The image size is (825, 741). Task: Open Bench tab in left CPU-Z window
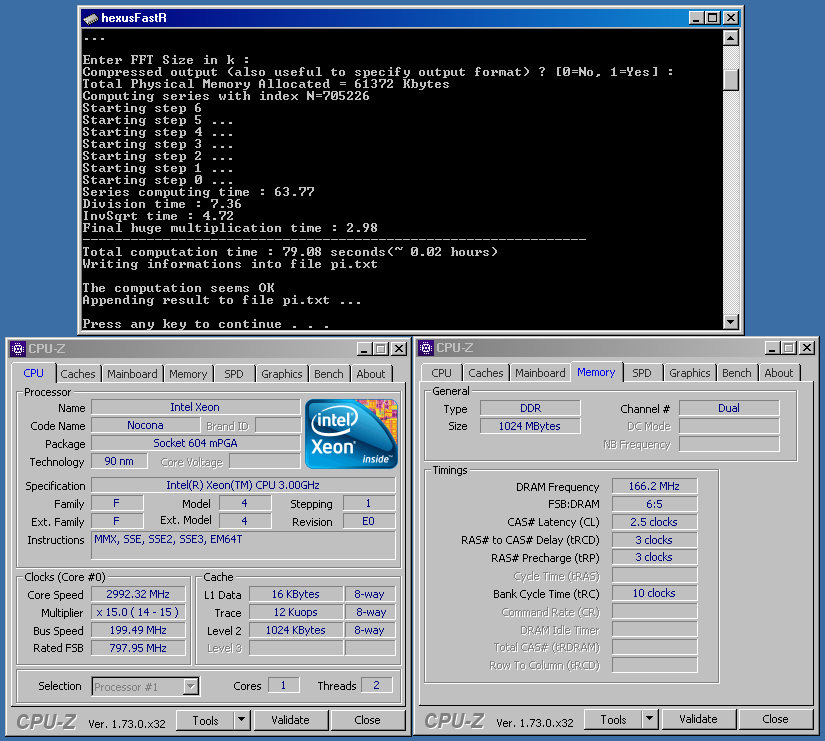pyautogui.click(x=329, y=374)
